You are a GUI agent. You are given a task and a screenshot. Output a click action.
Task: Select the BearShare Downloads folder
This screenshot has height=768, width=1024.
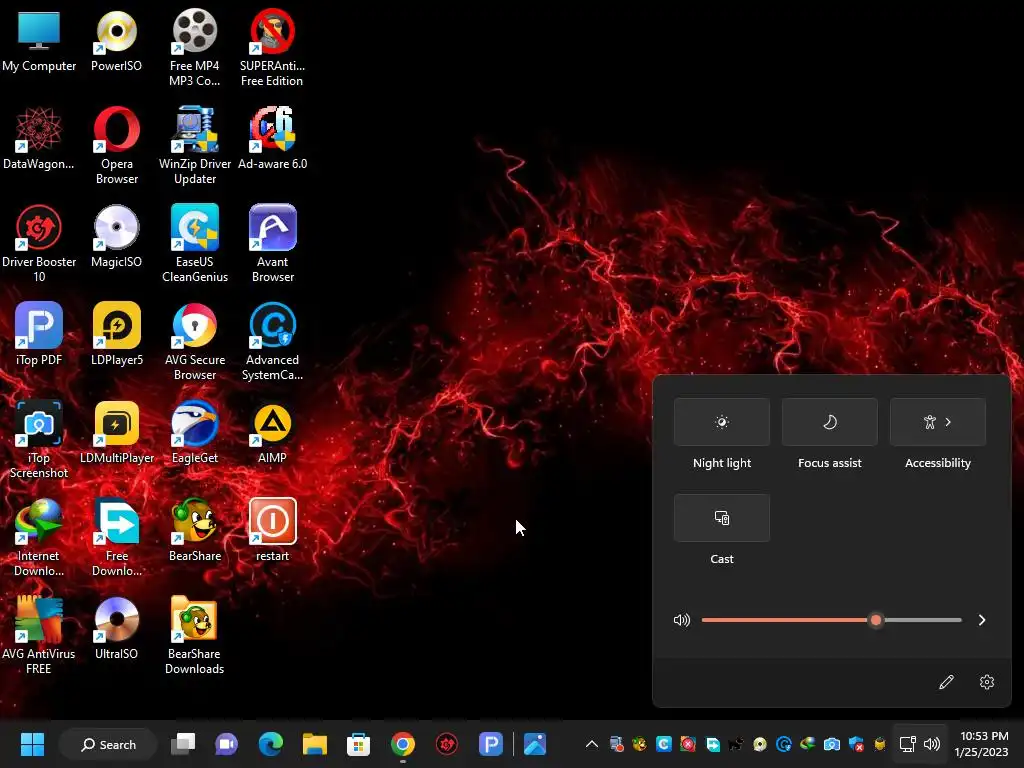coord(195,635)
